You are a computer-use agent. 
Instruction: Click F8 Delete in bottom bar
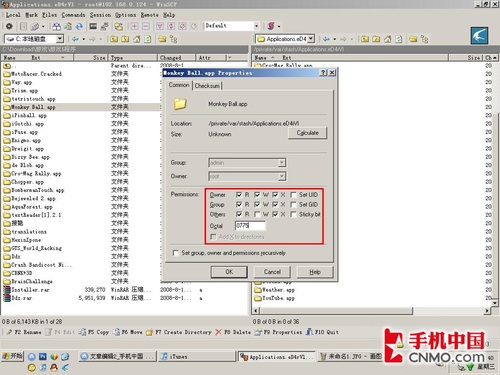pyautogui.click(x=233, y=332)
